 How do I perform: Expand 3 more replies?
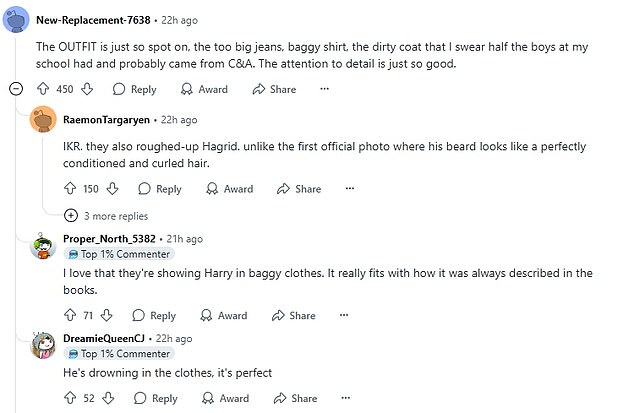click(x=106, y=215)
